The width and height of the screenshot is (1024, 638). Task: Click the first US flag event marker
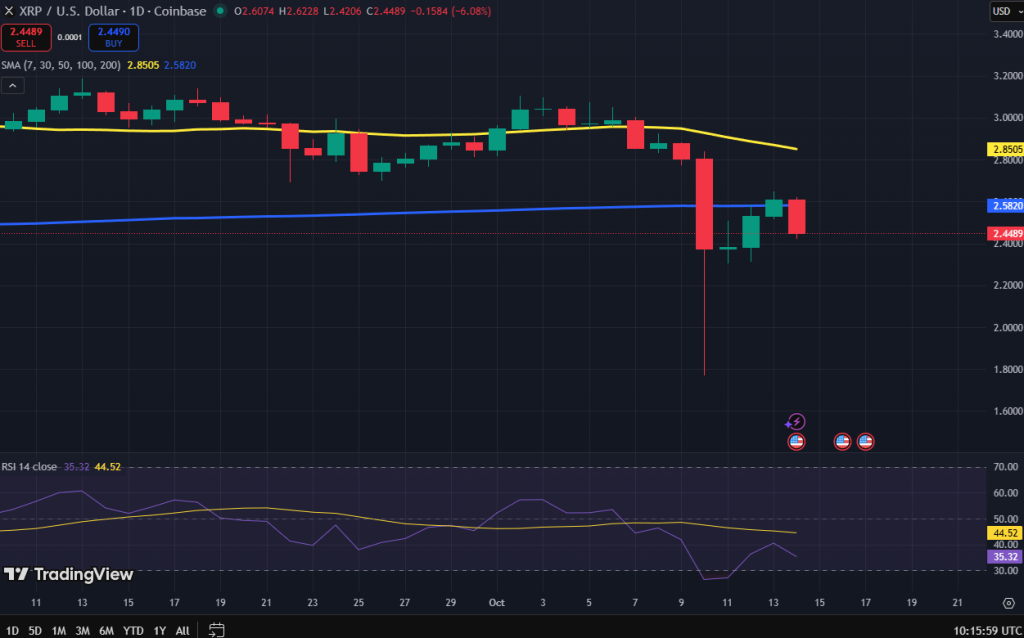pos(796,441)
